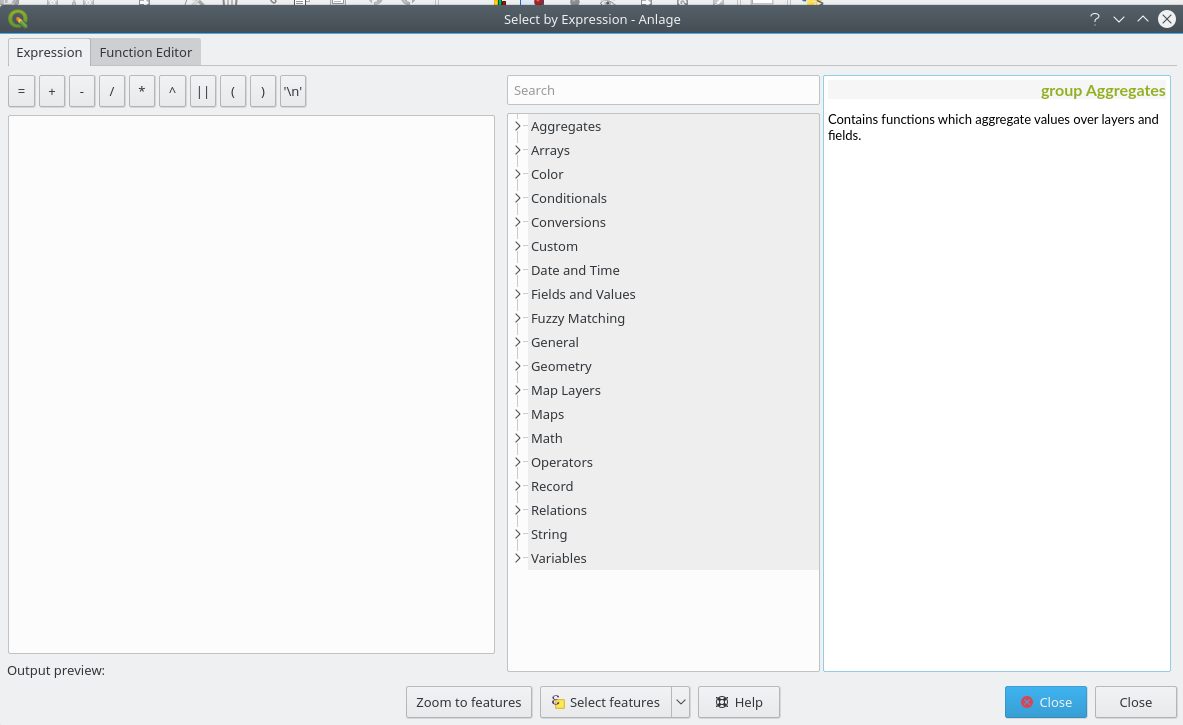Click the power caret operator button

[x=172, y=91]
